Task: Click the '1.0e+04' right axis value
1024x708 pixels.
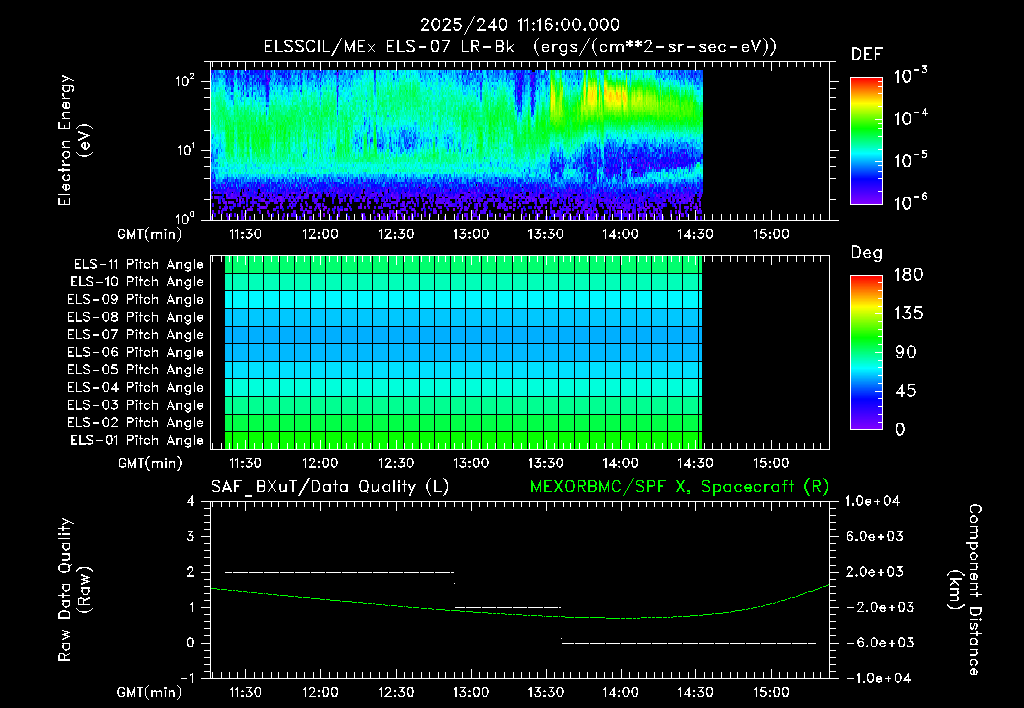Action: click(873, 502)
